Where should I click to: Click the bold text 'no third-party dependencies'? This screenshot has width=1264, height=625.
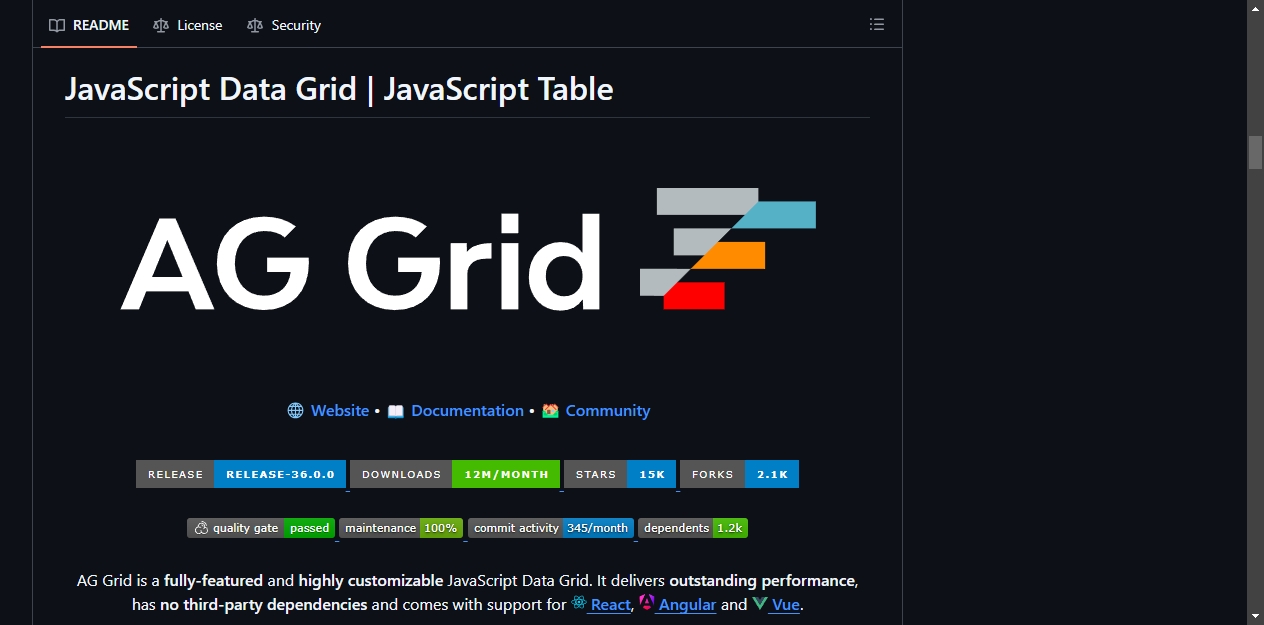pyautogui.click(x=264, y=605)
